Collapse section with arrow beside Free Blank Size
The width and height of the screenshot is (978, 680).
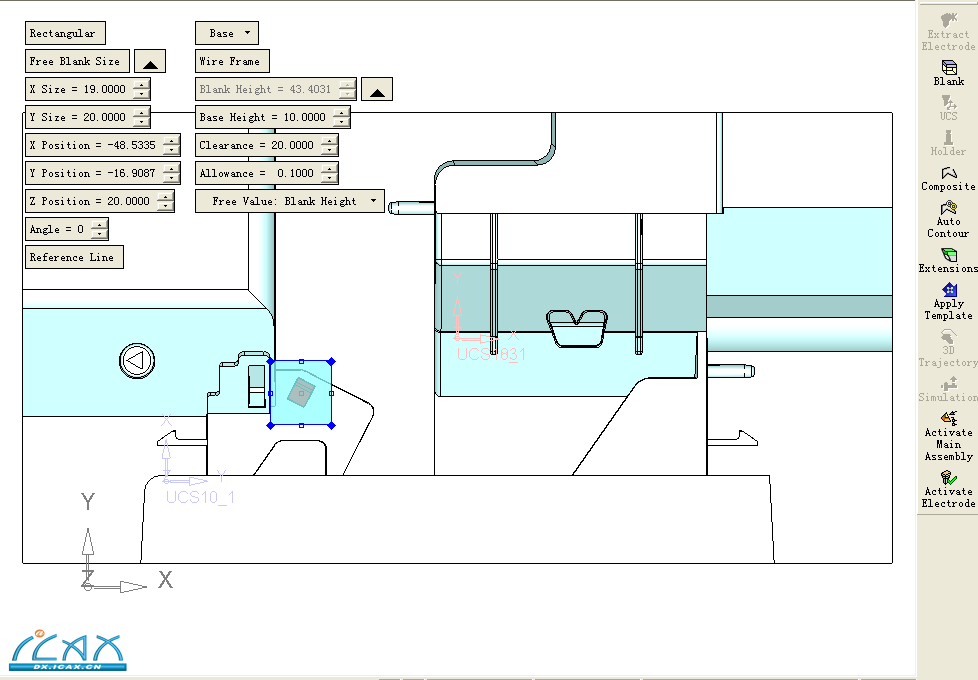click(x=150, y=61)
